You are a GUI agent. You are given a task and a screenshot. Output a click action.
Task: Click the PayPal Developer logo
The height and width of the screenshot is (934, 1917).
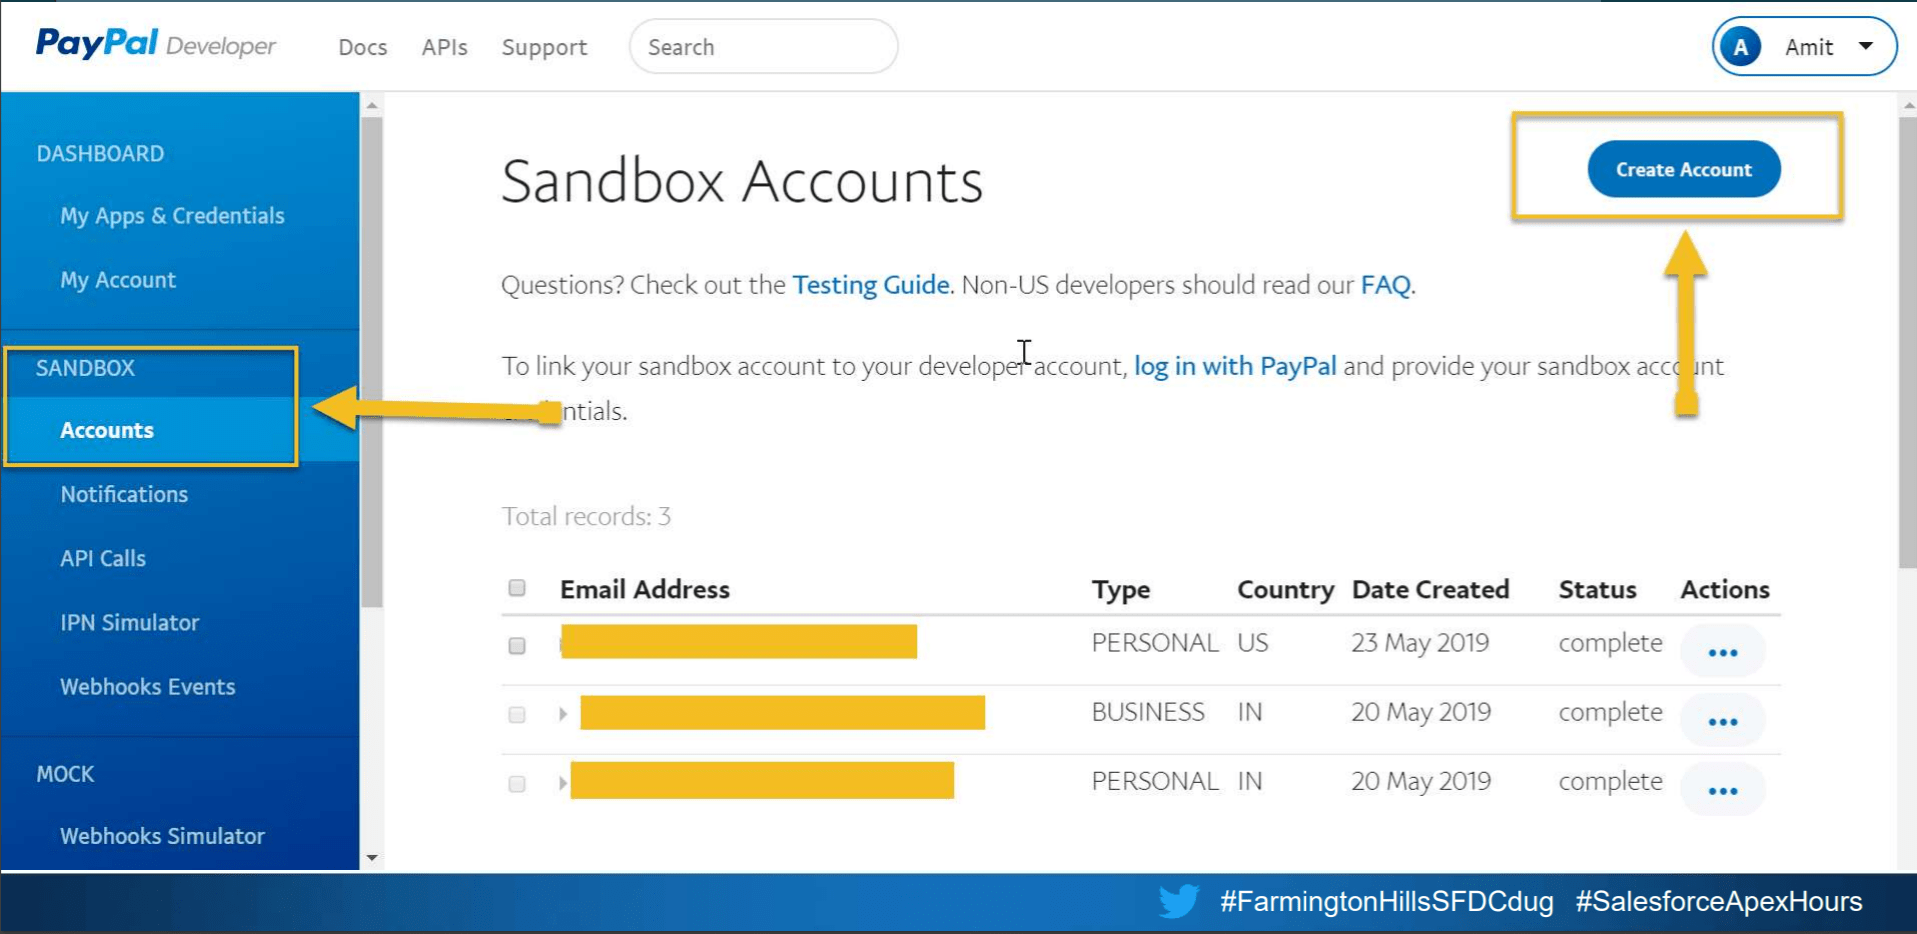pos(156,44)
